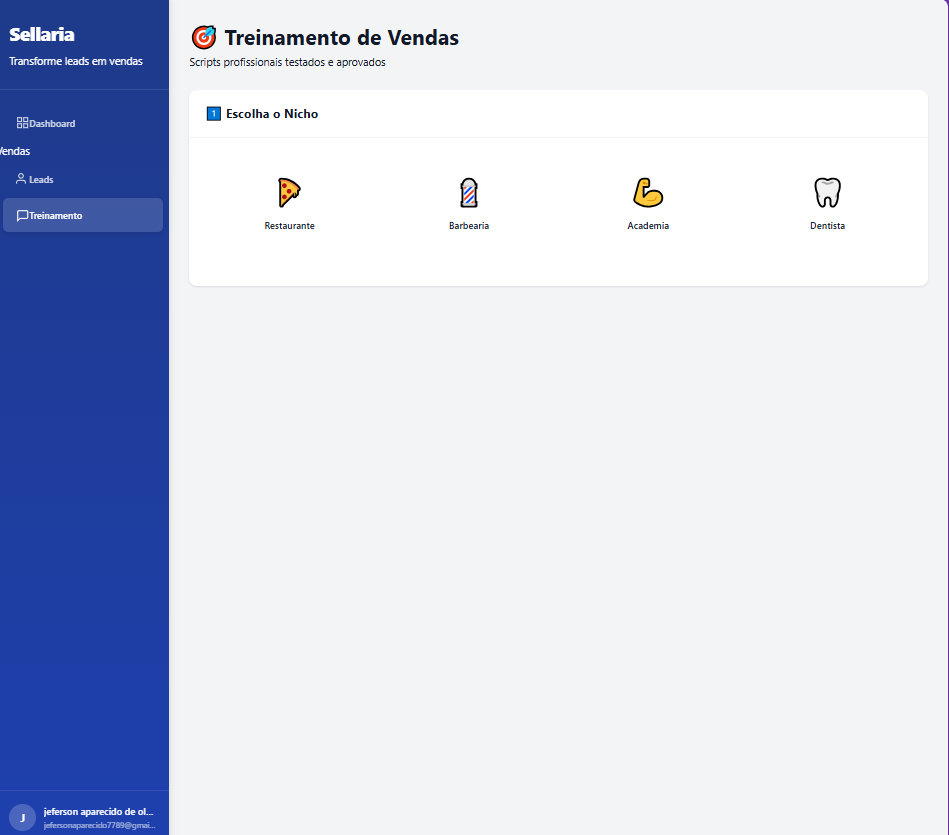Click the person icon next to Leads
The width and height of the screenshot is (949, 835).
tap(20, 179)
